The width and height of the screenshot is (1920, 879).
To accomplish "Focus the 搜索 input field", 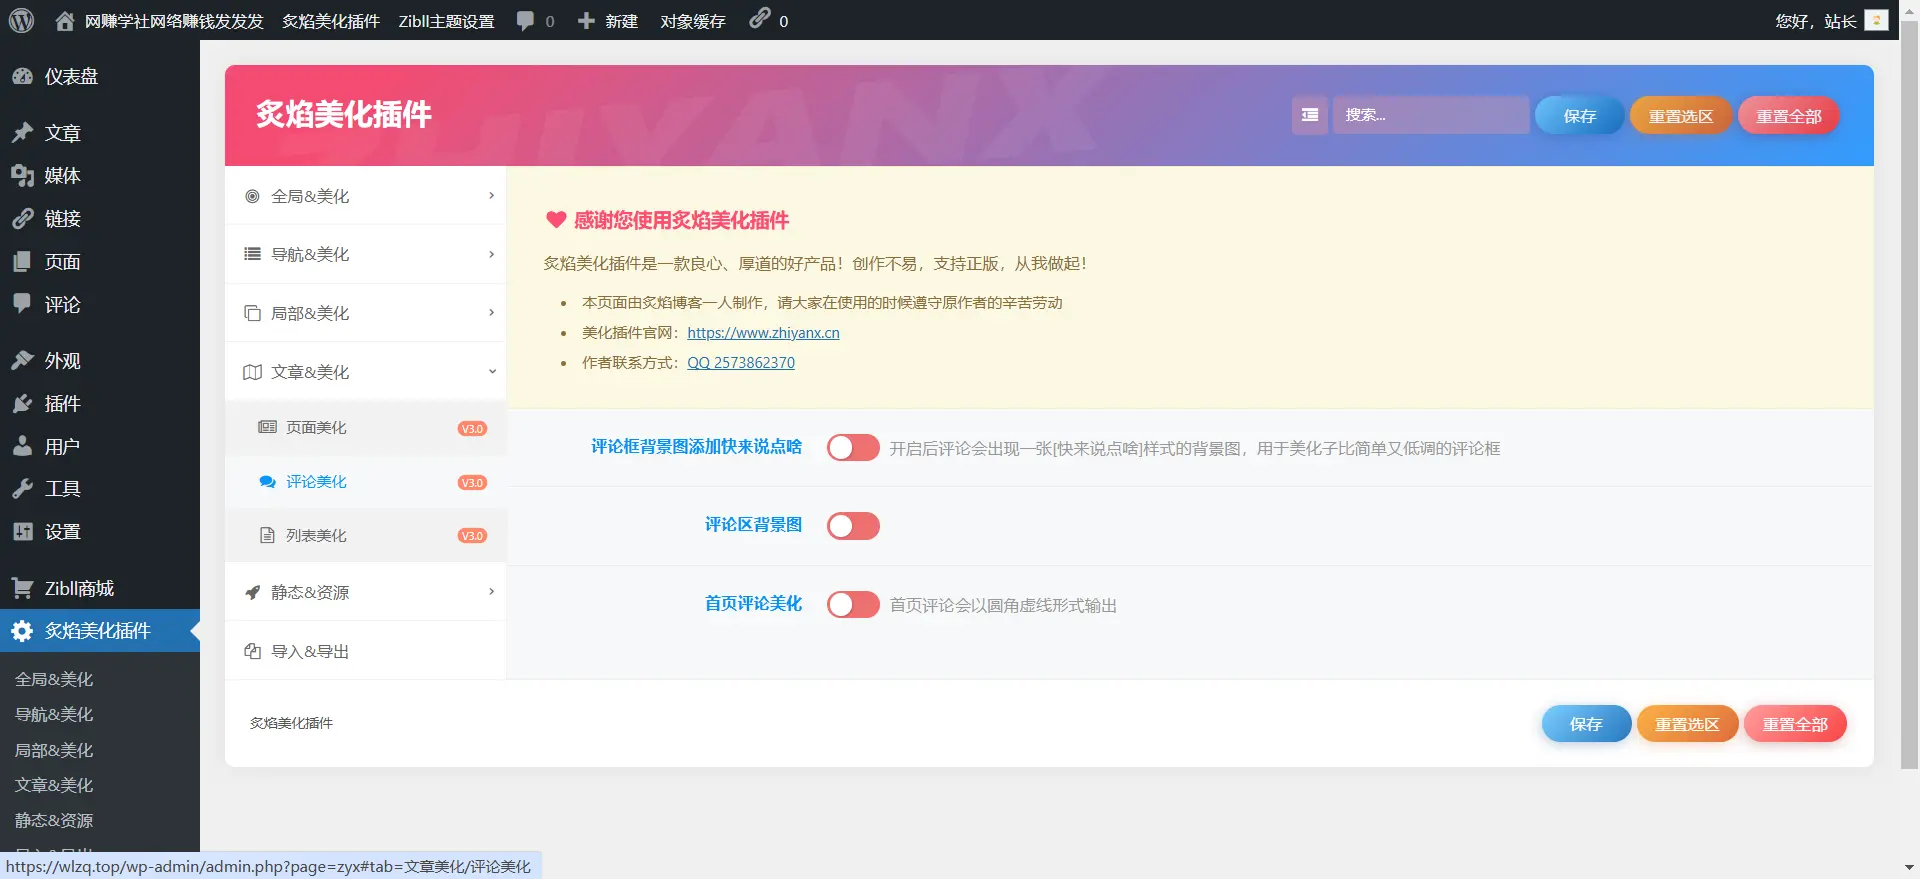I will pyautogui.click(x=1430, y=115).
